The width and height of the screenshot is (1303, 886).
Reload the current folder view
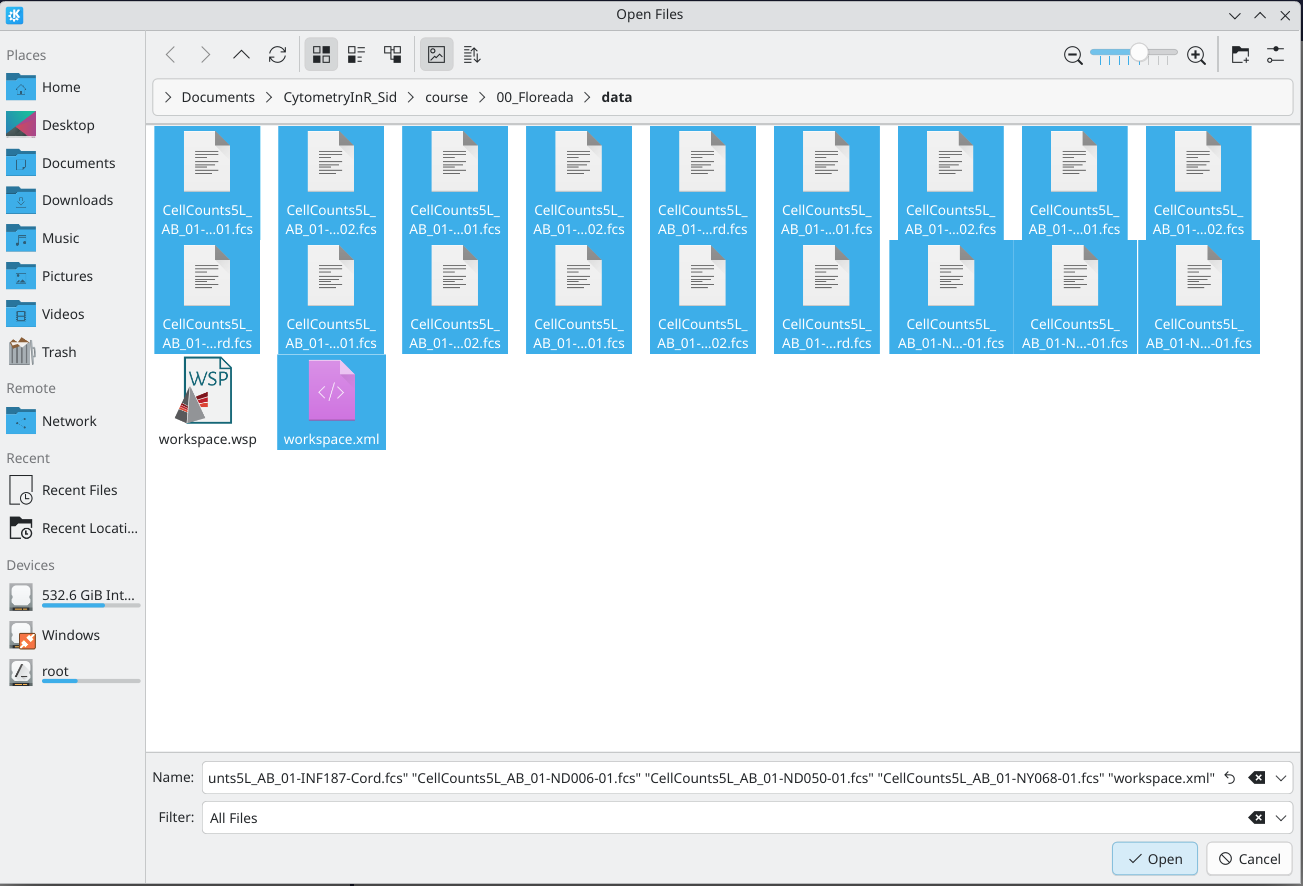pyautogui.click(x=278, y=55)
